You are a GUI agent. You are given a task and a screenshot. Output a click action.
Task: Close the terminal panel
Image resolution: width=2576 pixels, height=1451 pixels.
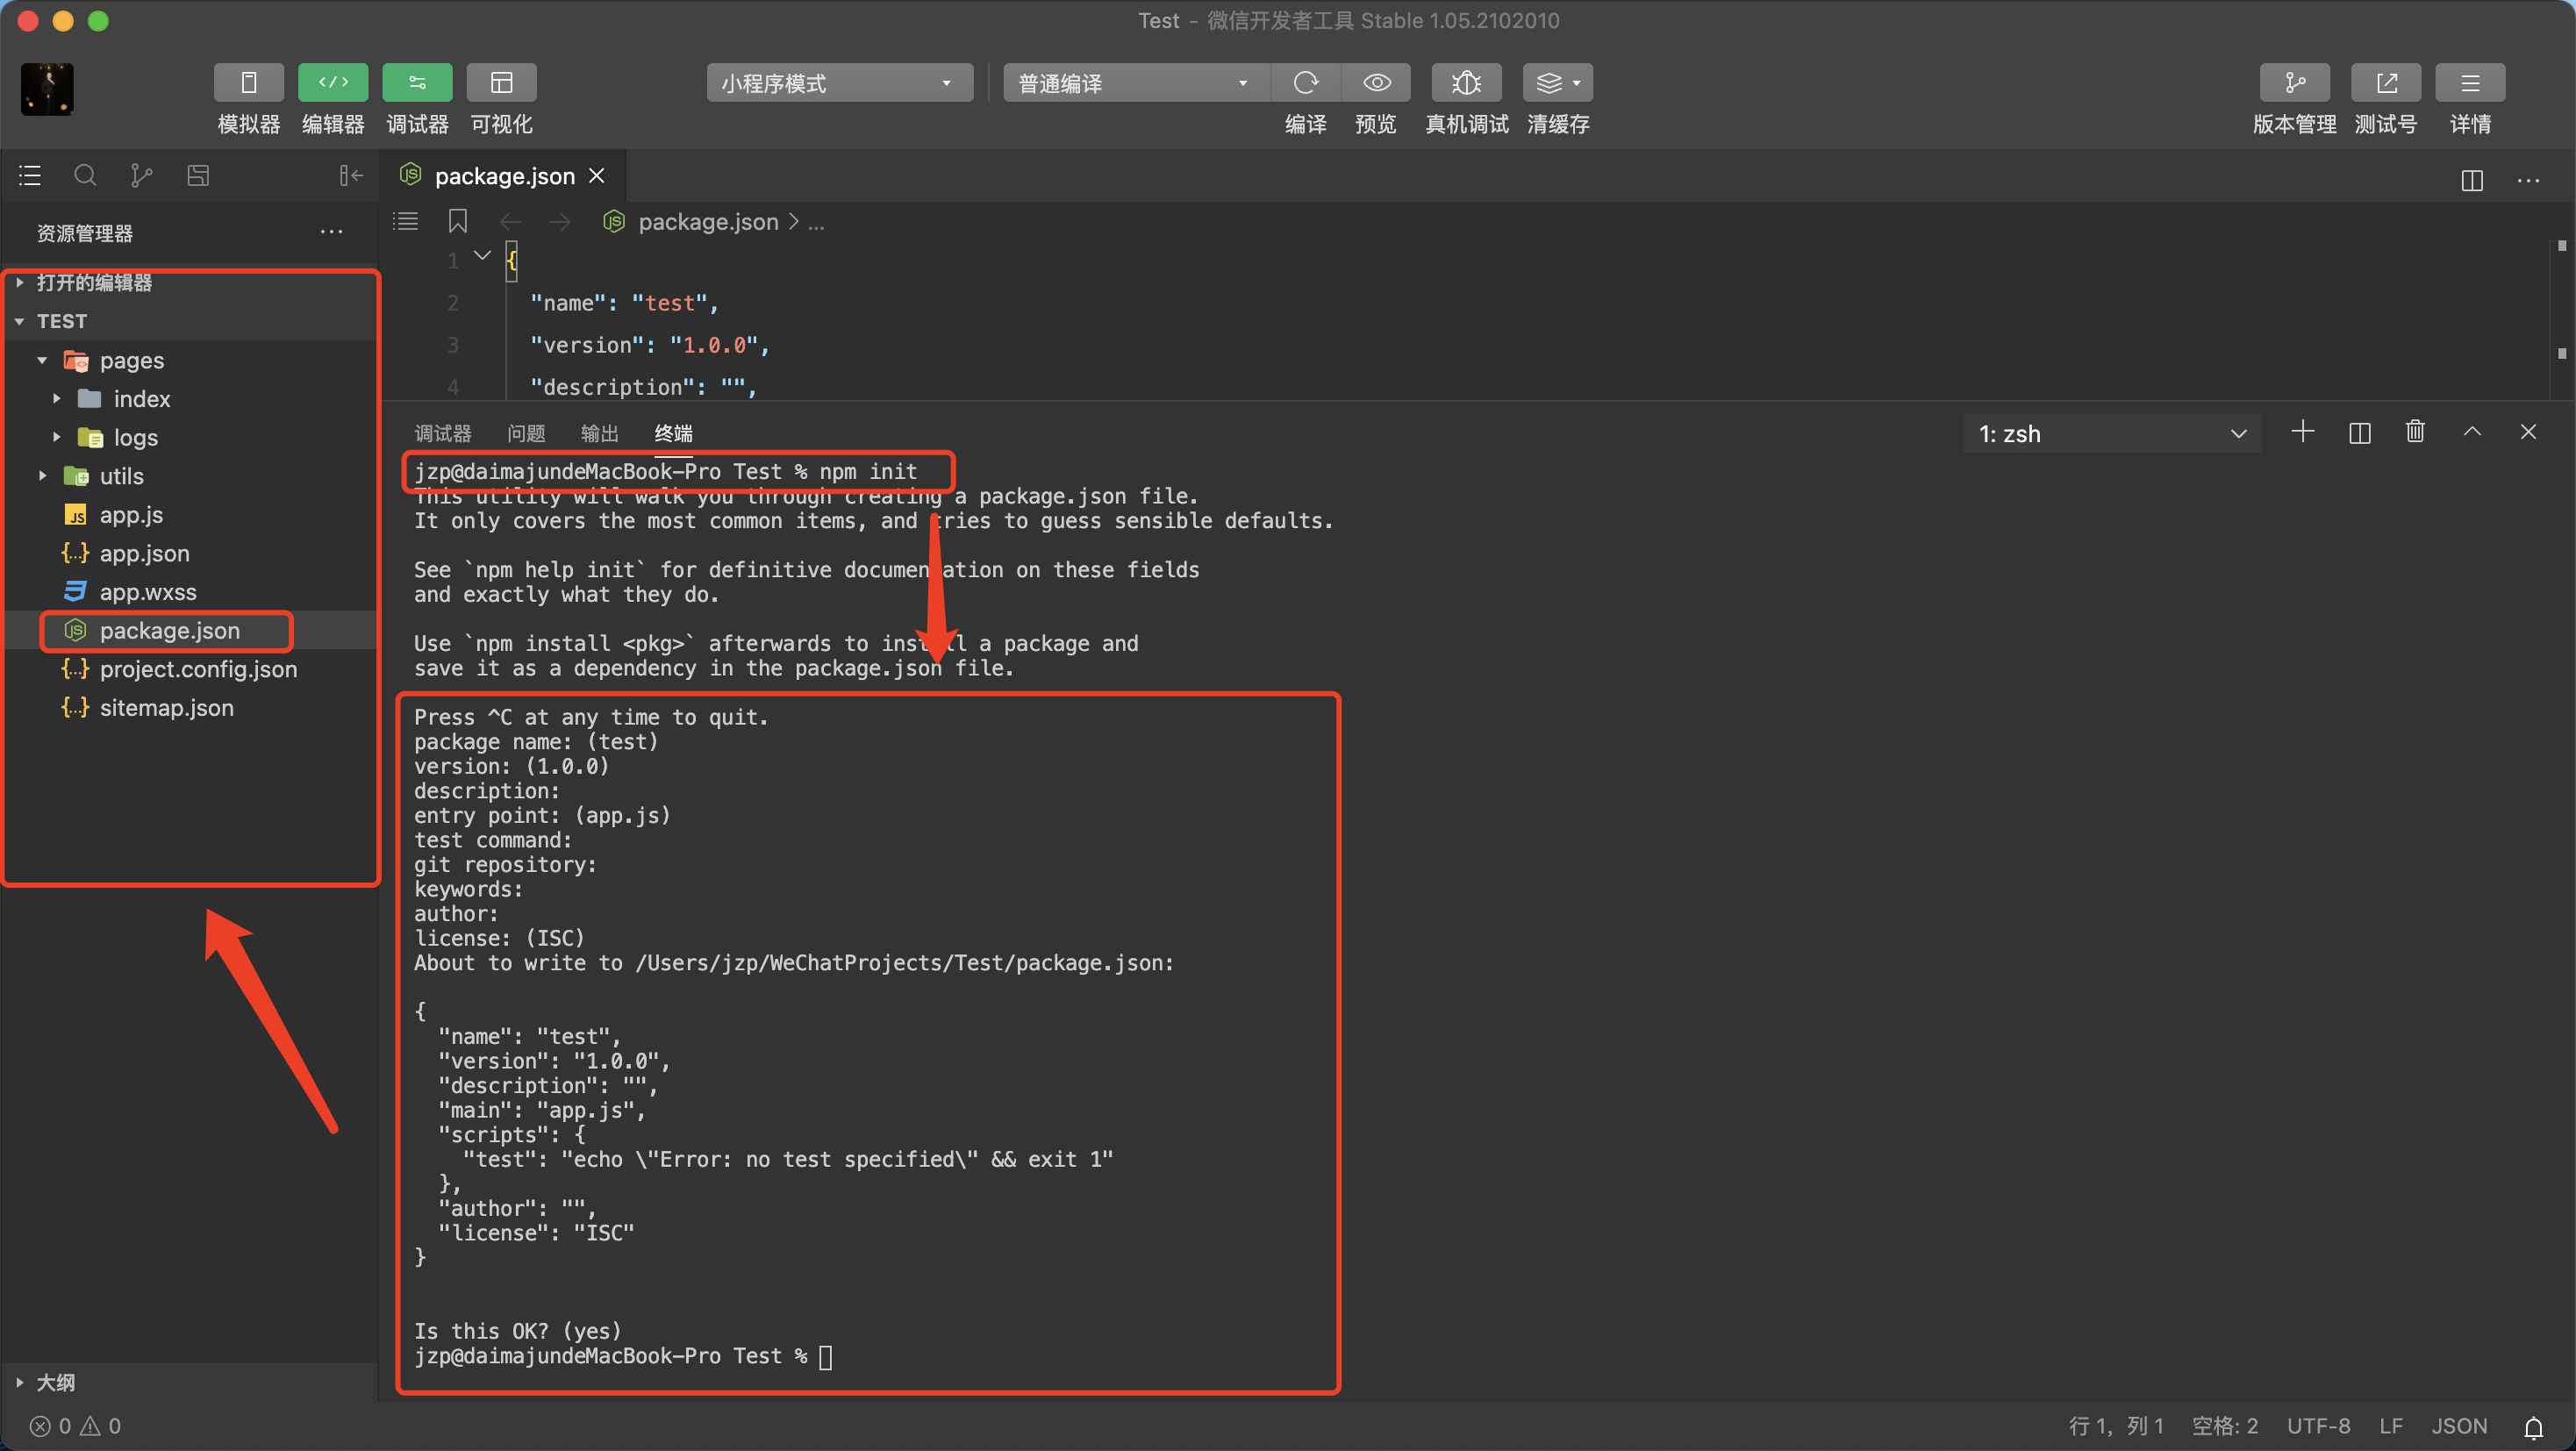(2528, 432)
